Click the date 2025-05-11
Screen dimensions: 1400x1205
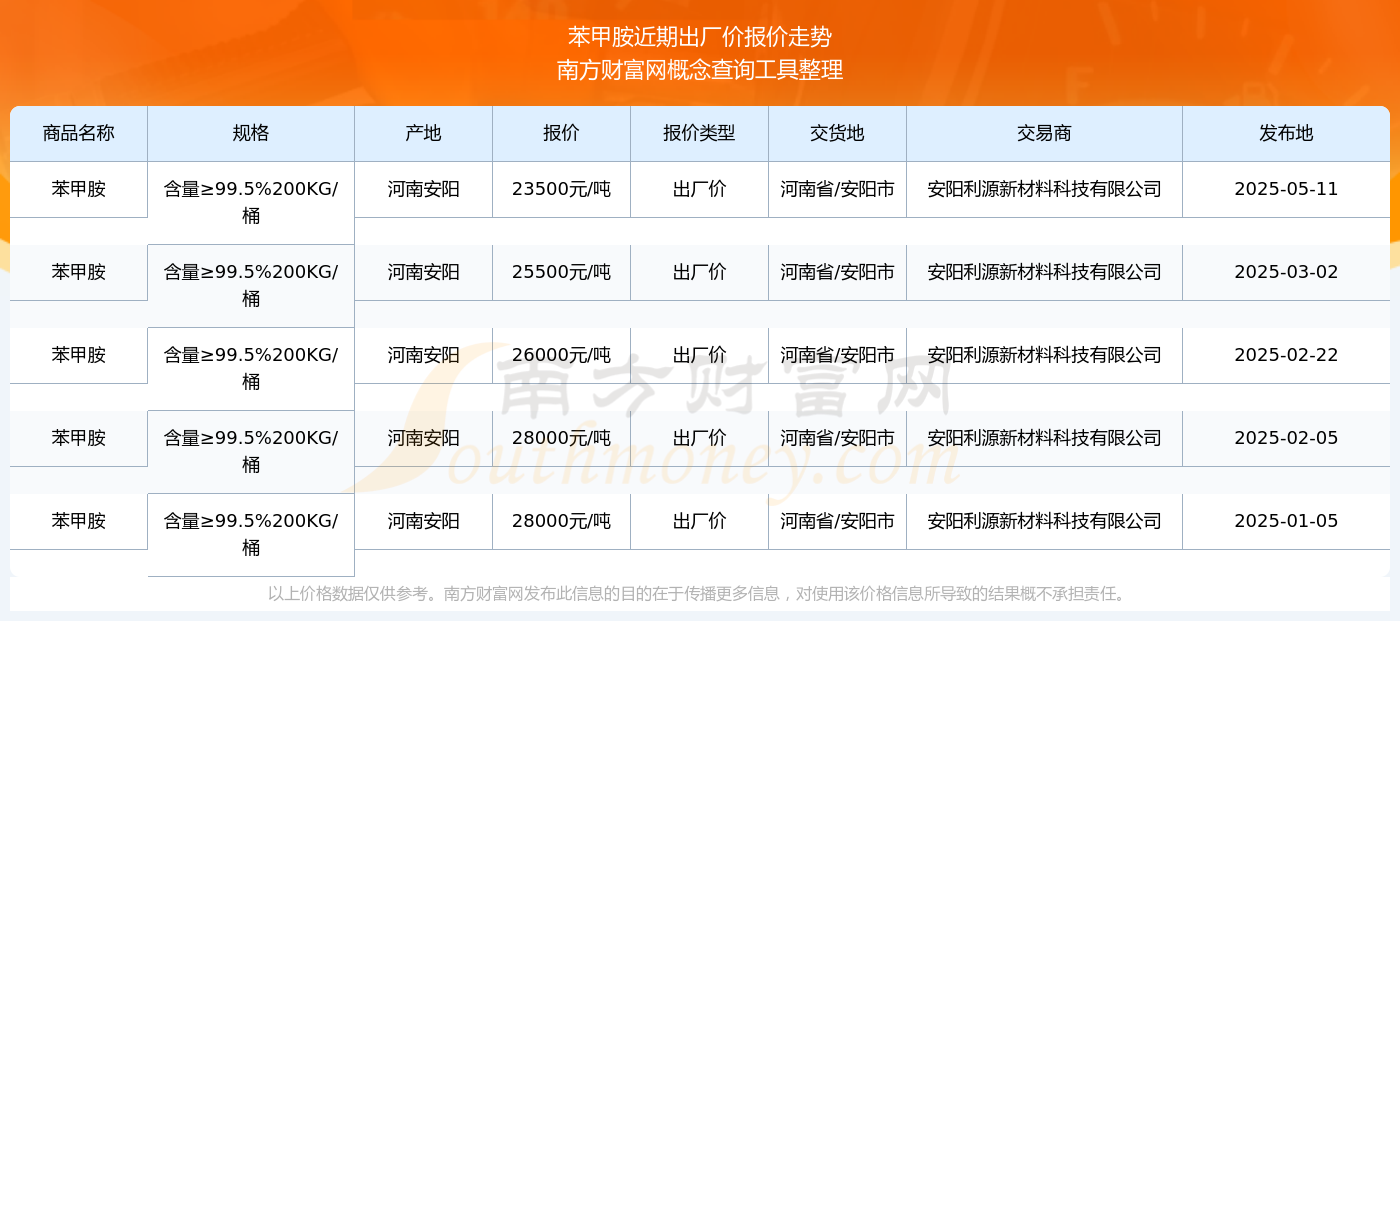[1286, 189]
